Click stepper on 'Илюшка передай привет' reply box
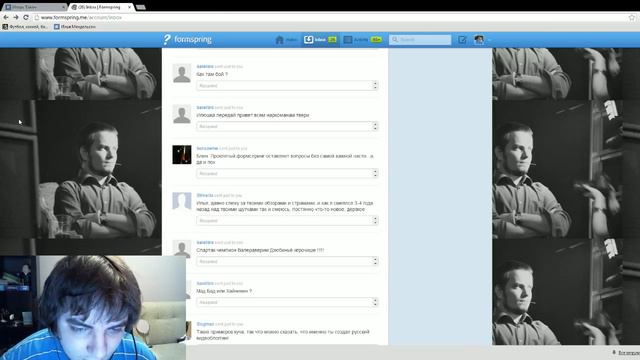Viewport: 640px width, 360px height. pyautogui.click(x=375, y=126)
